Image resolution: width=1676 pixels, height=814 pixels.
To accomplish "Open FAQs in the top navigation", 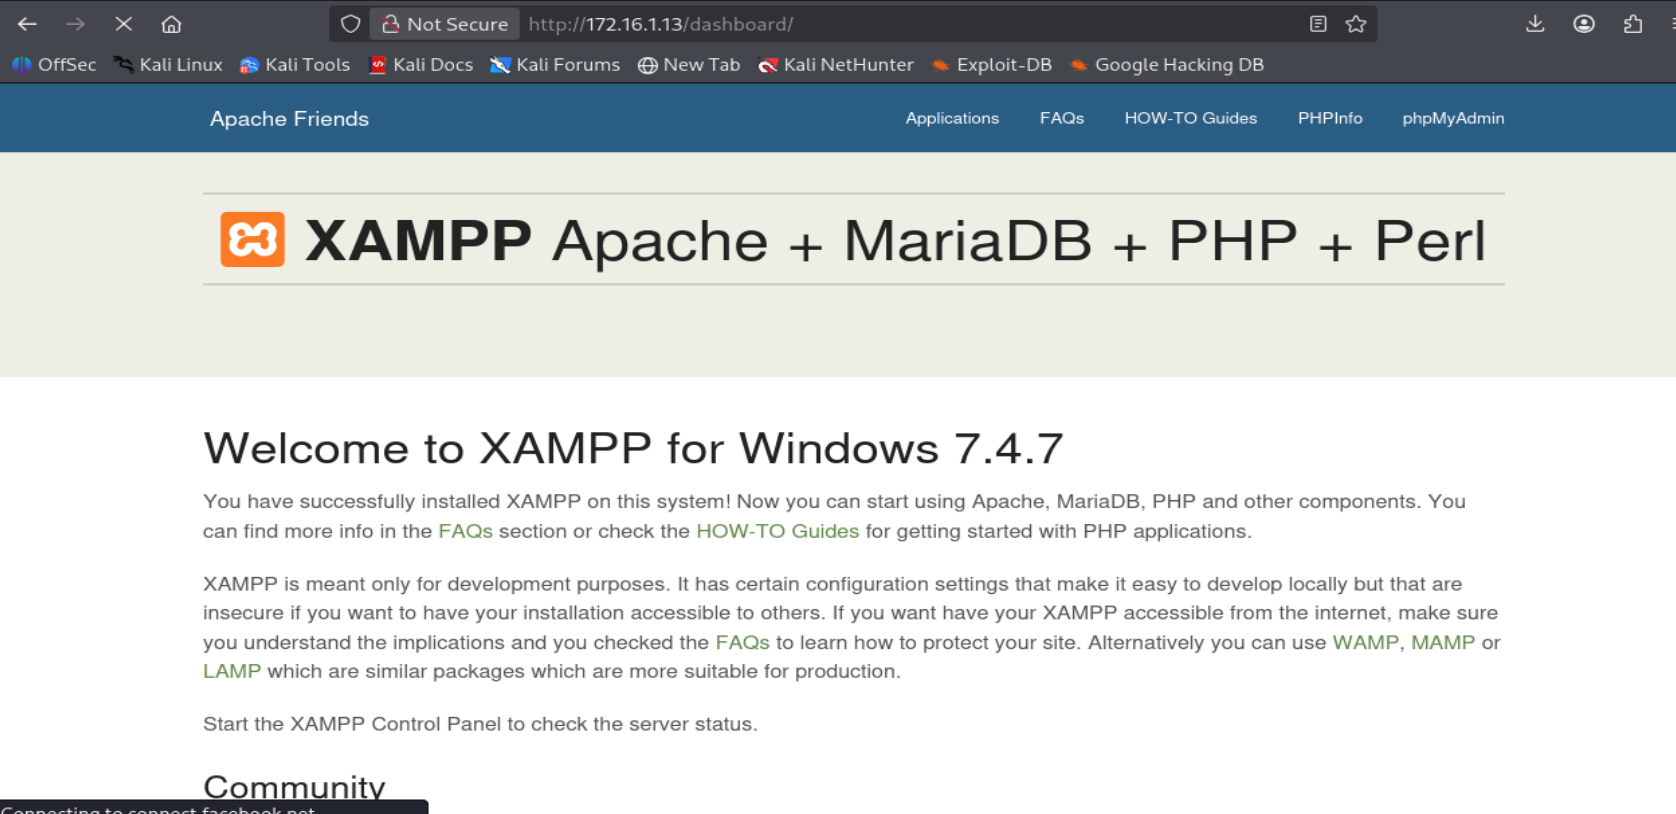I will pyautogui.click(x=1062, y=118).
